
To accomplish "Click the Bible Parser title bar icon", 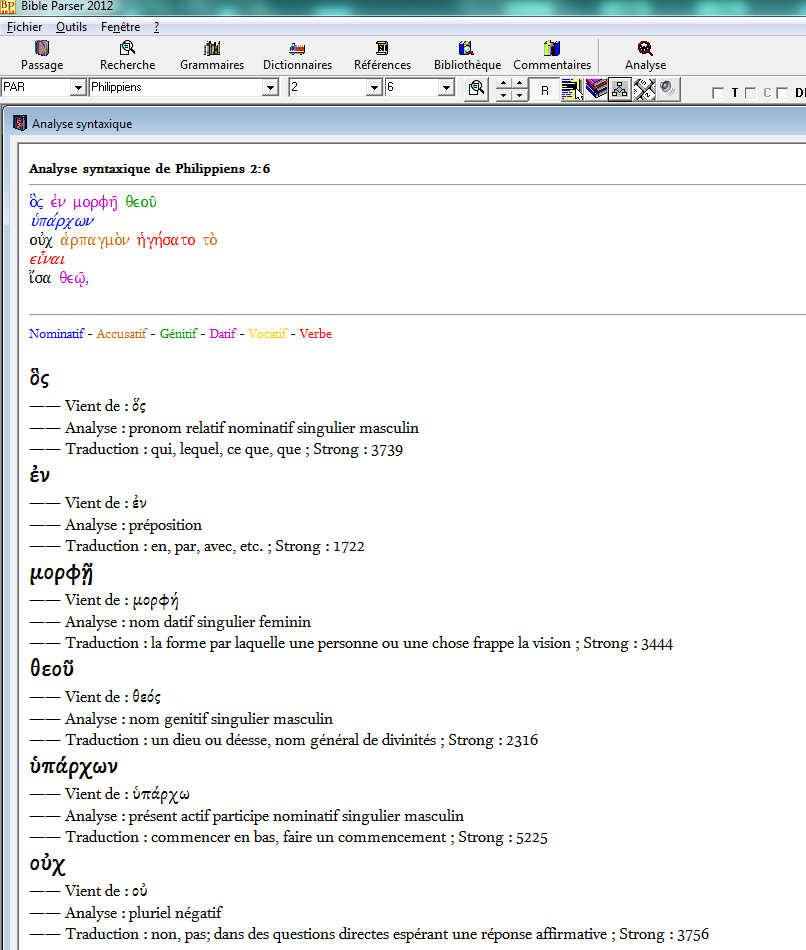I will coord(7,6).
